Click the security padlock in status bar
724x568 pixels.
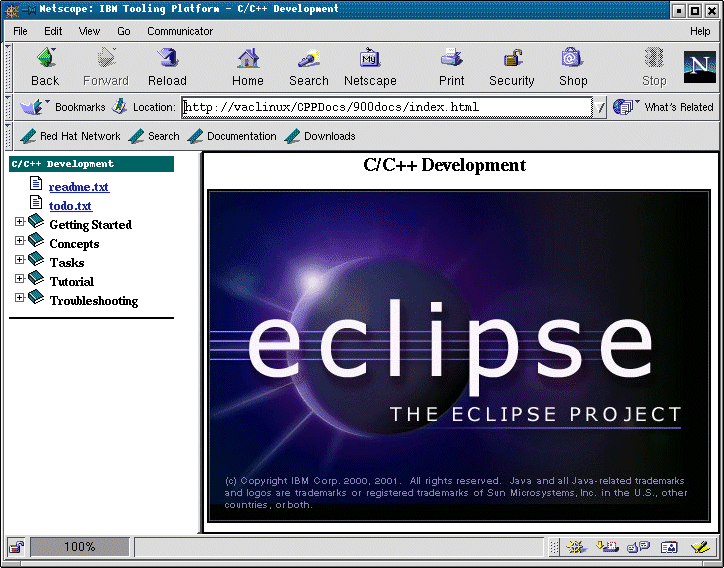pos(16,547)
